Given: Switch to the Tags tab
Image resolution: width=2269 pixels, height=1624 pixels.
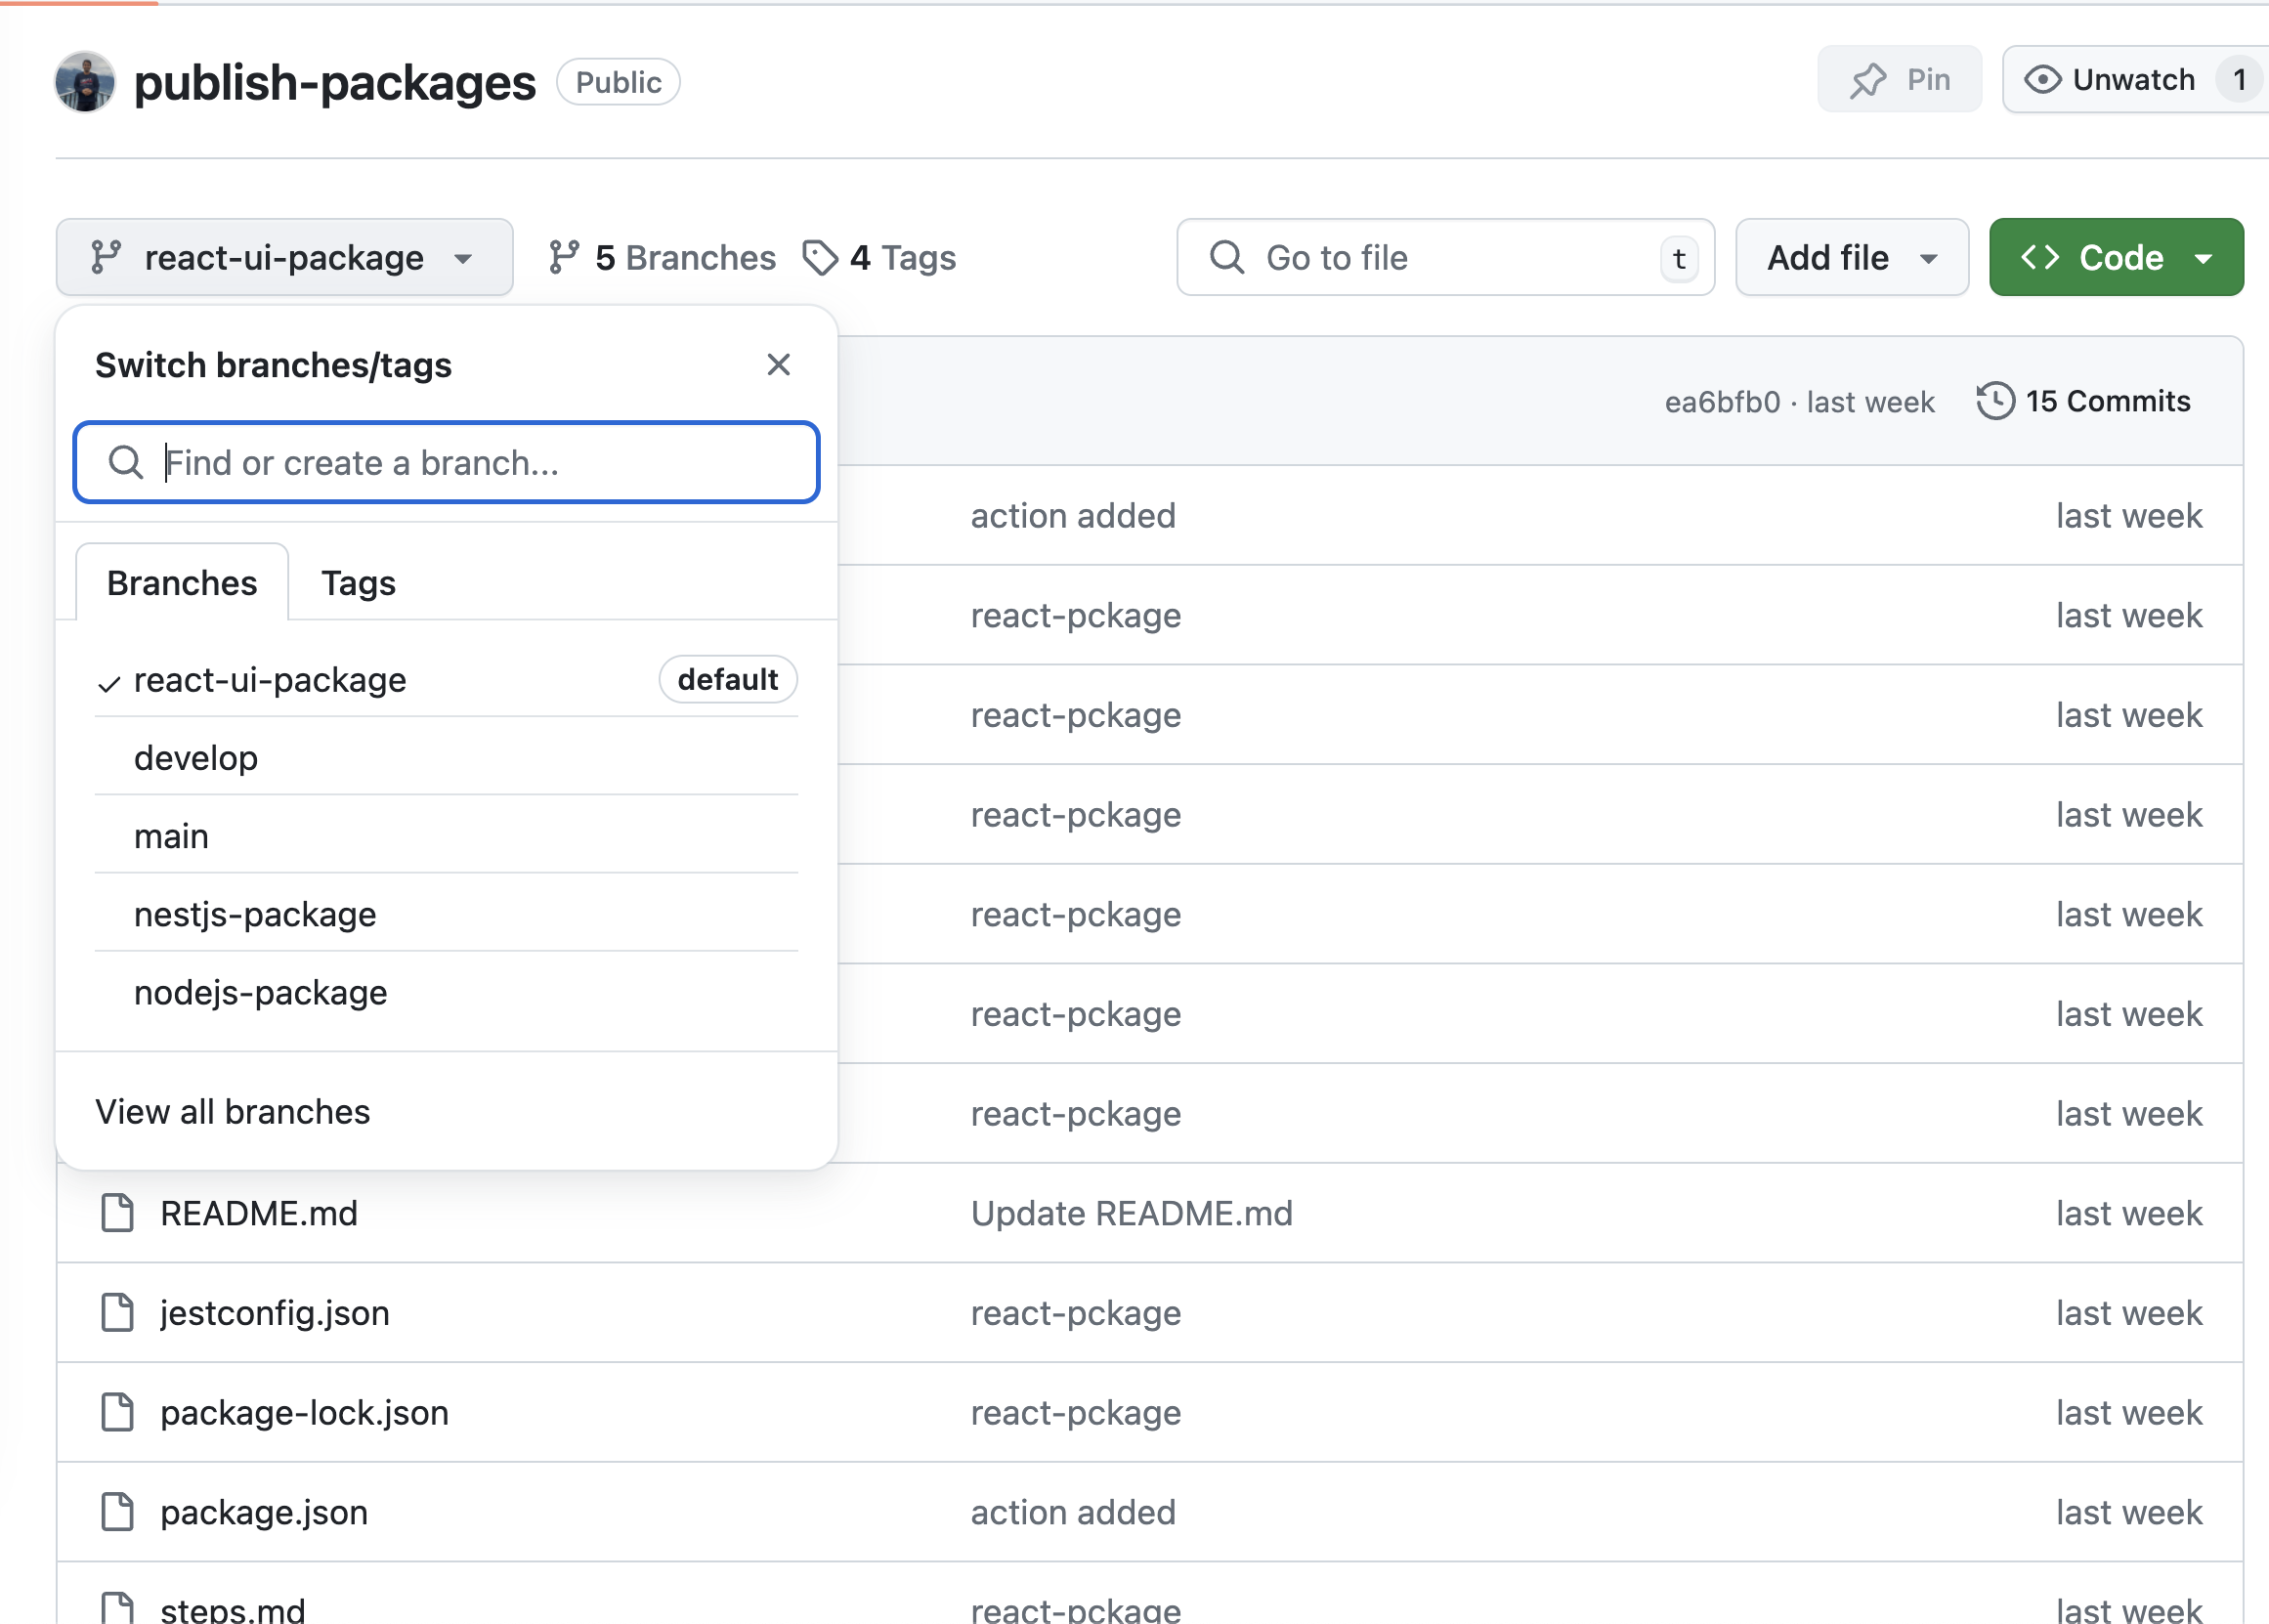Looking at the screenshot, I should (x=357, y=582).
